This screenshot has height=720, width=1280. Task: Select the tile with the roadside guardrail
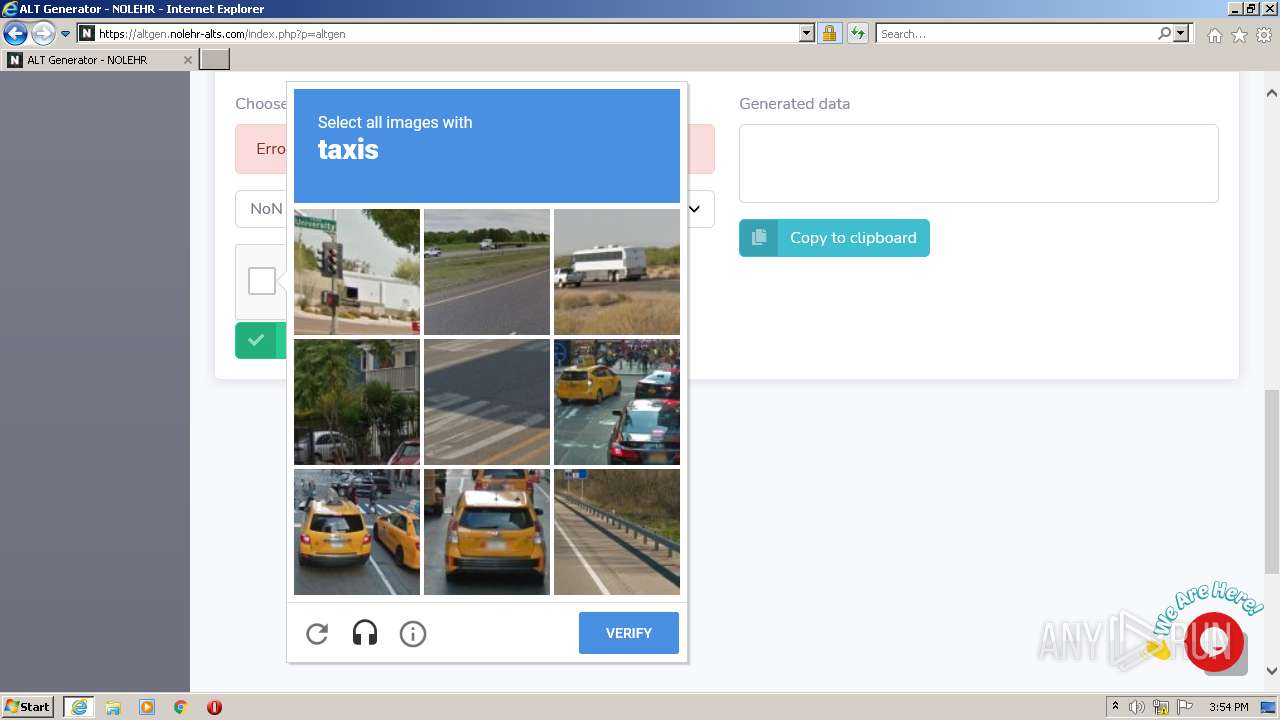617,532
